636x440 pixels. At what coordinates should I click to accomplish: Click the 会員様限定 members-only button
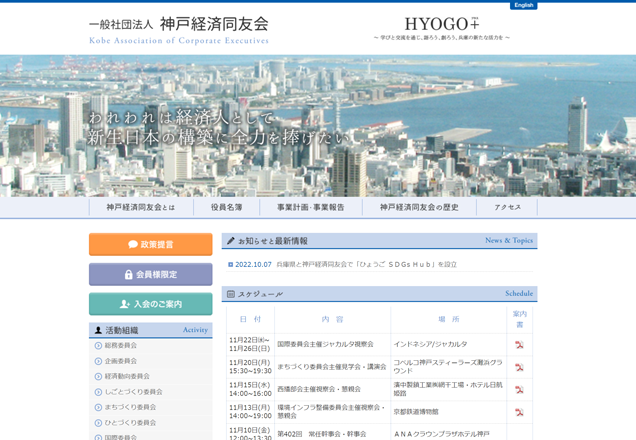tap(150, 275)
